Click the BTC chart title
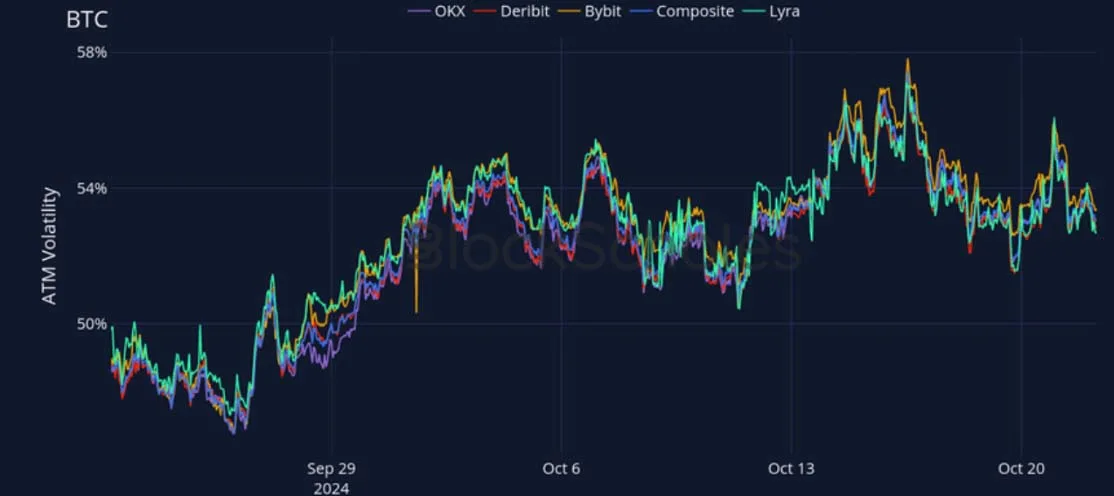Image resolution: width=1114 pixels, height=496 pixels. point(87,20)
